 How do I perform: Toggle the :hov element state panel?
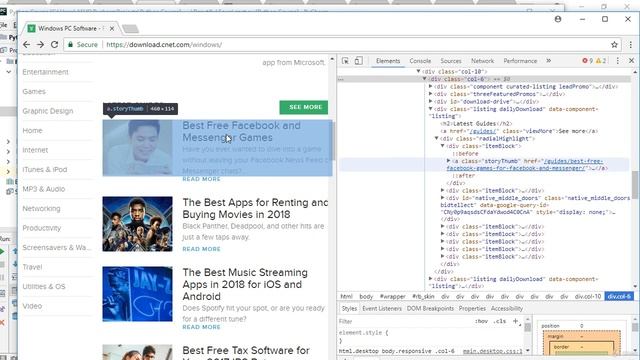(482, 321)
